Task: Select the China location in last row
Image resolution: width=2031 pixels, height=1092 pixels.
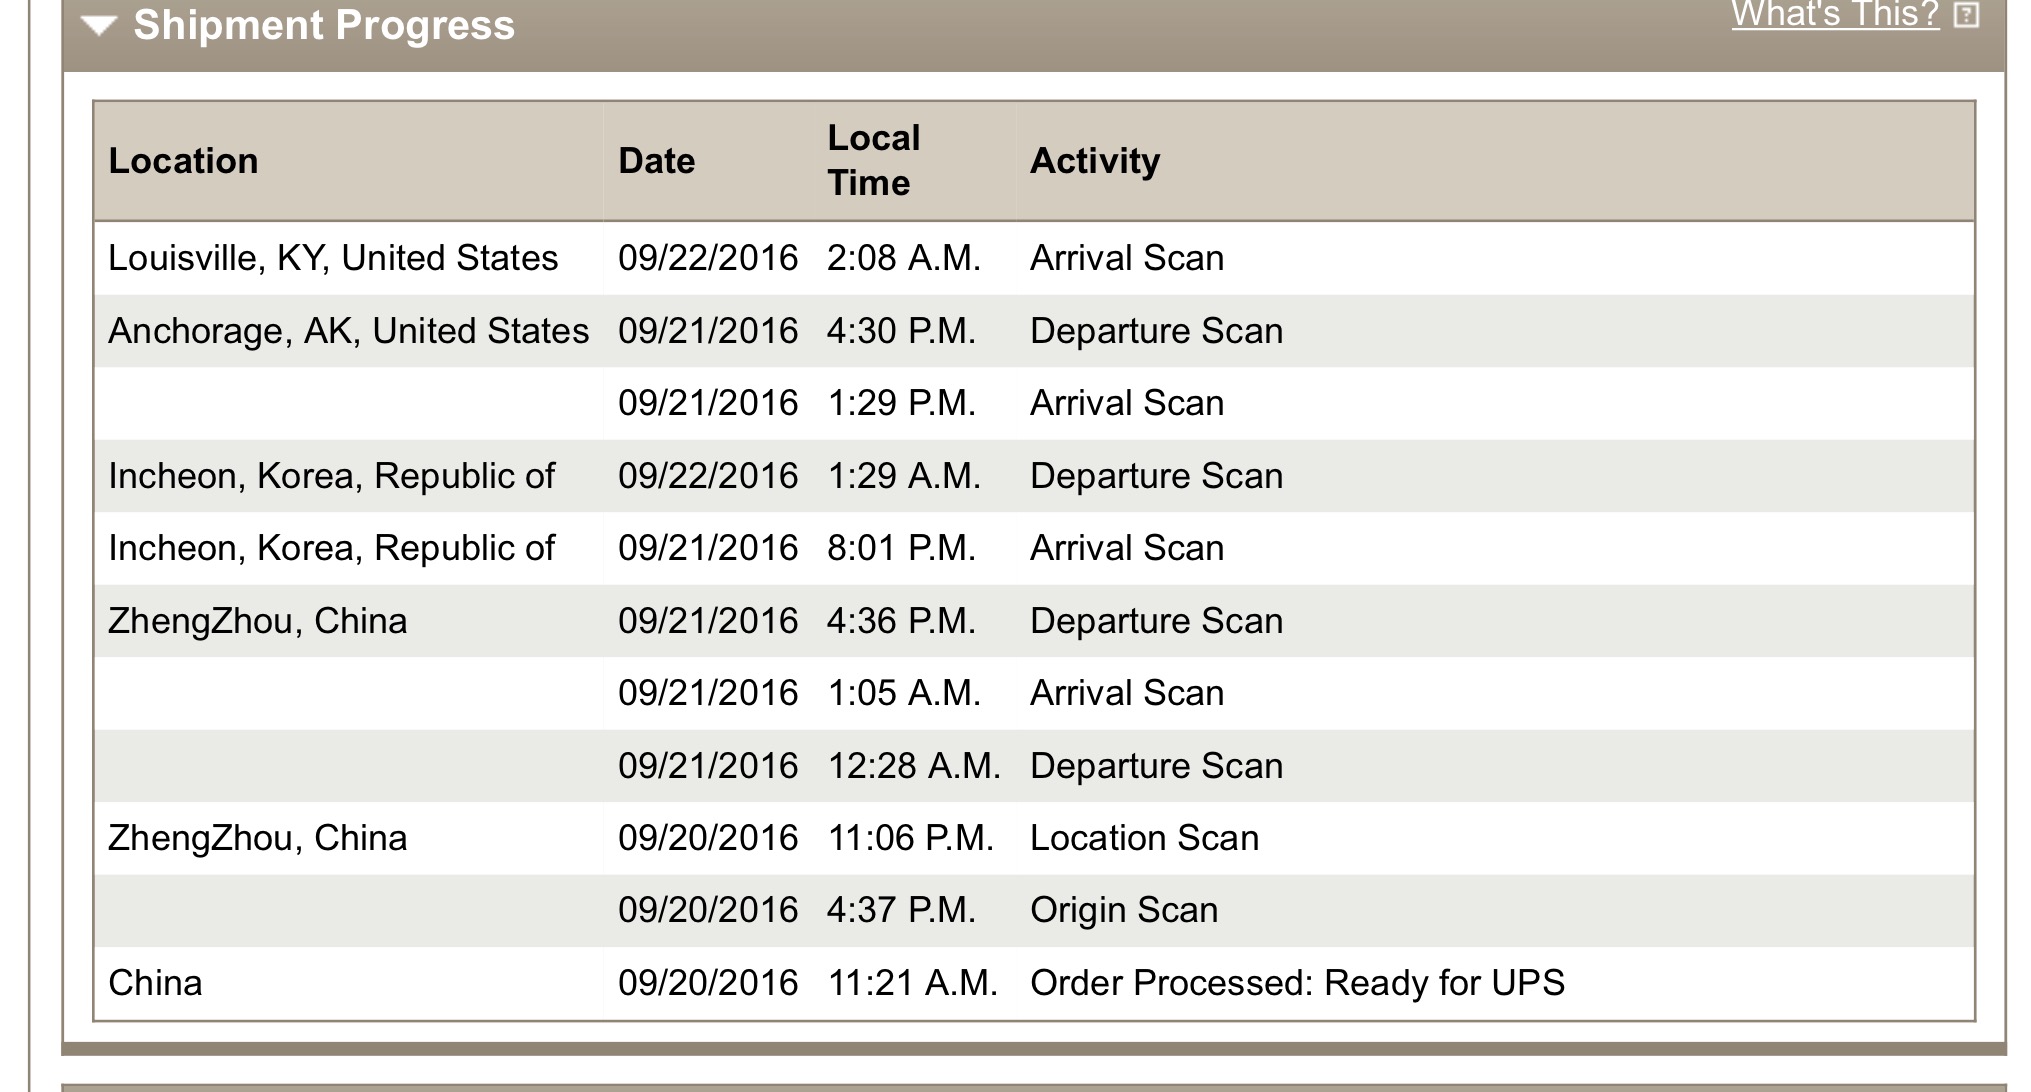Action: tap(155, 983)
